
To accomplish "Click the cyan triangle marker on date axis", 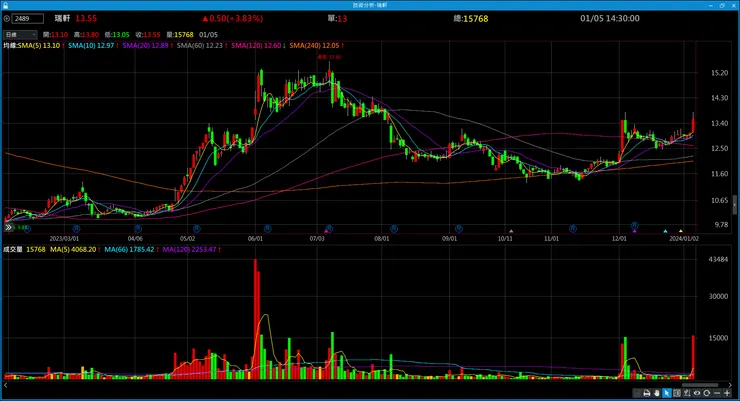I will coord(665,231).
